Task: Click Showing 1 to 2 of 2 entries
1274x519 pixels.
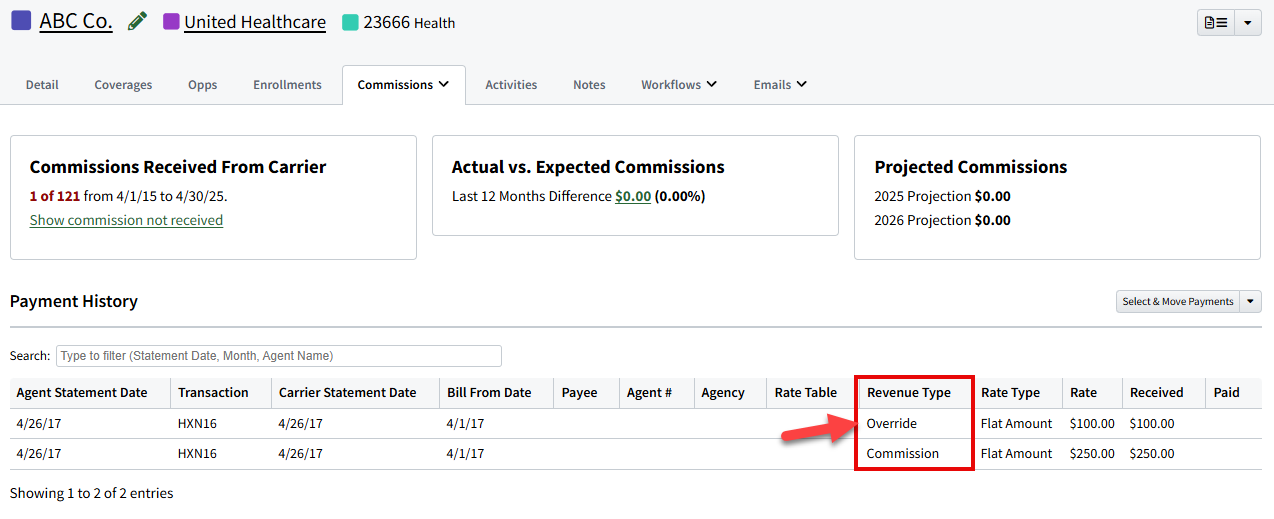Action: click(92, 493)
